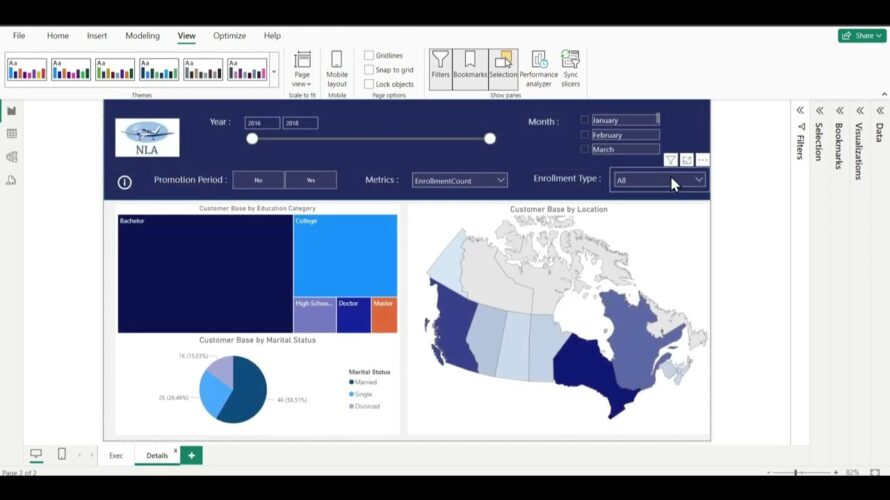Go to previous page tab arrow
The image size is (890, 500).
[79, 455]
